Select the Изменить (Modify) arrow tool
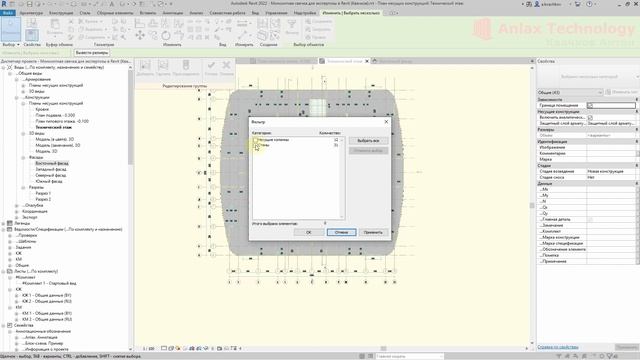This screenshot has width=640, height=360. tap(11, 29)
